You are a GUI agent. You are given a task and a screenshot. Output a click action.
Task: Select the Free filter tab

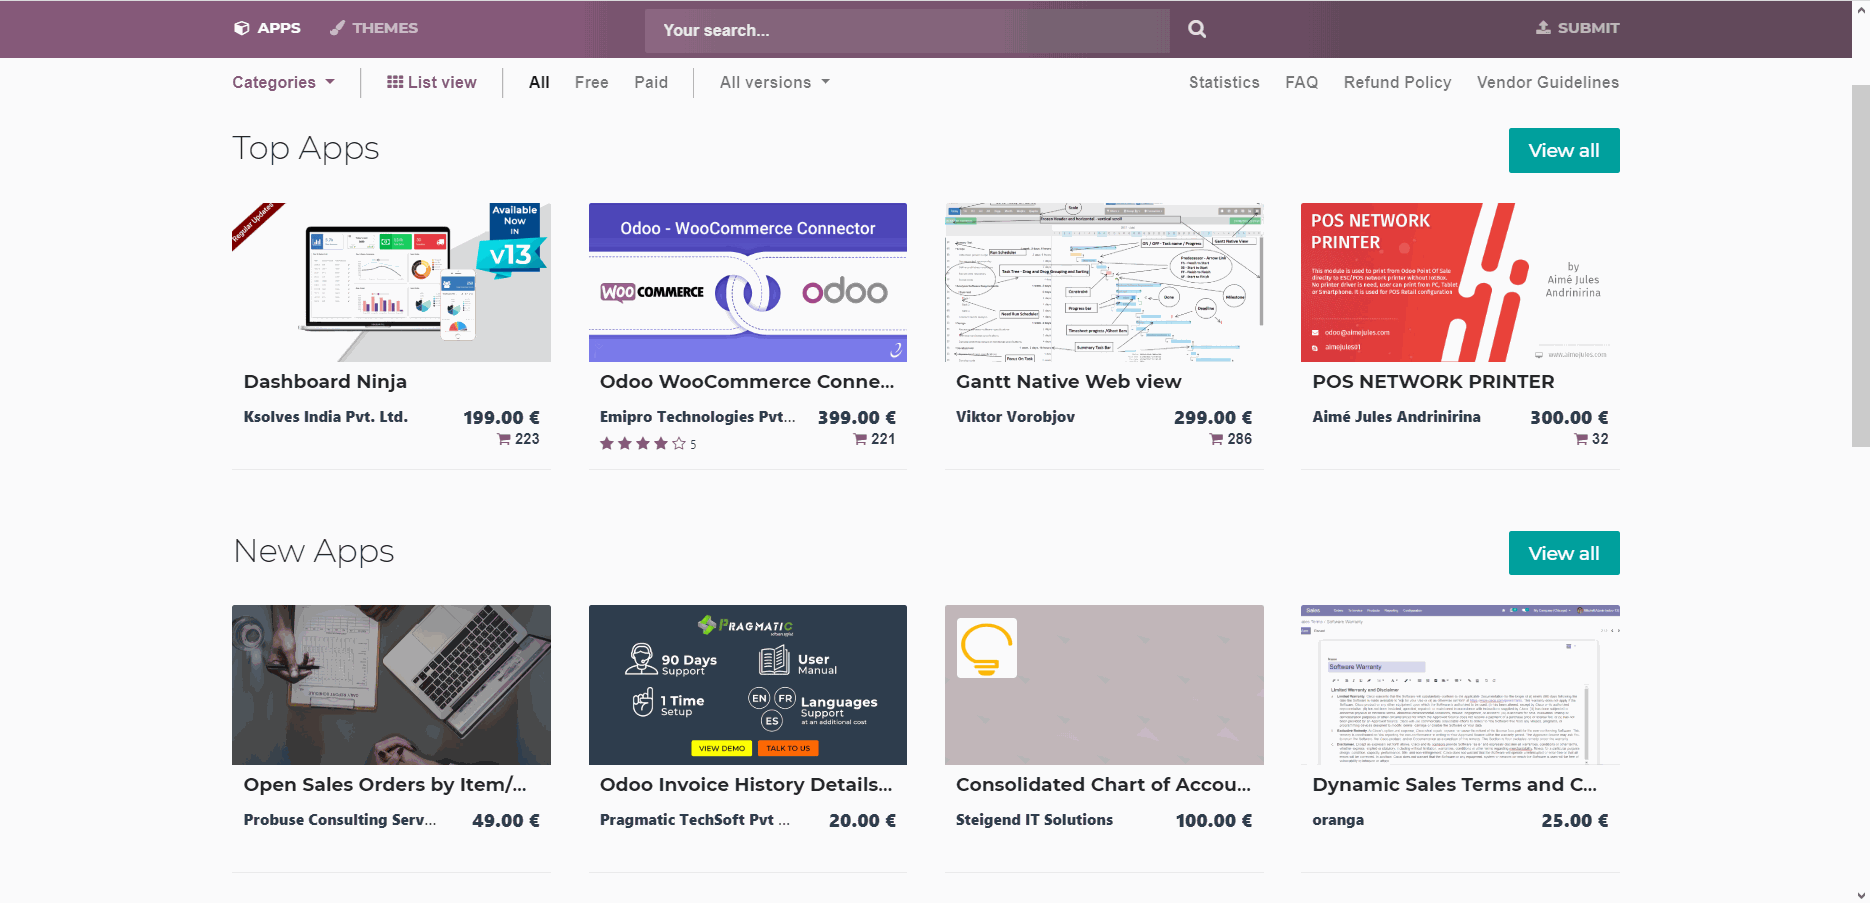pos(592,82)
